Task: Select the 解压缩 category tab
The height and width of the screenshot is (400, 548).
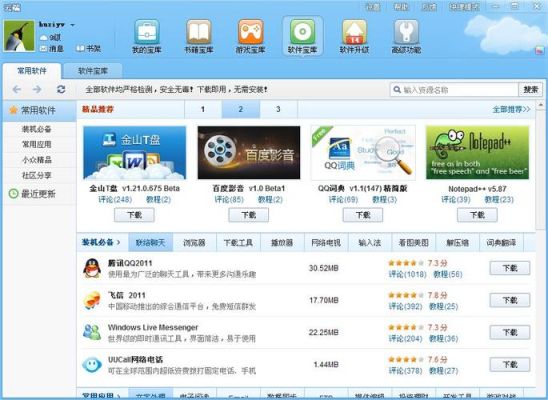Action: (457, 242)
